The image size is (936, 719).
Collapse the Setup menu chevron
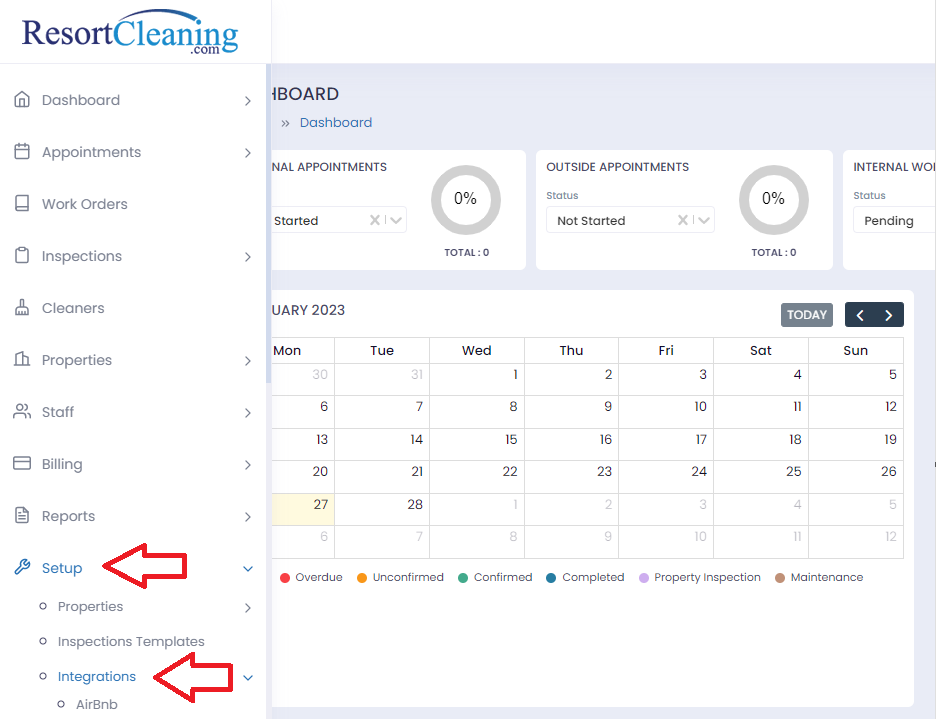[248, 568]
